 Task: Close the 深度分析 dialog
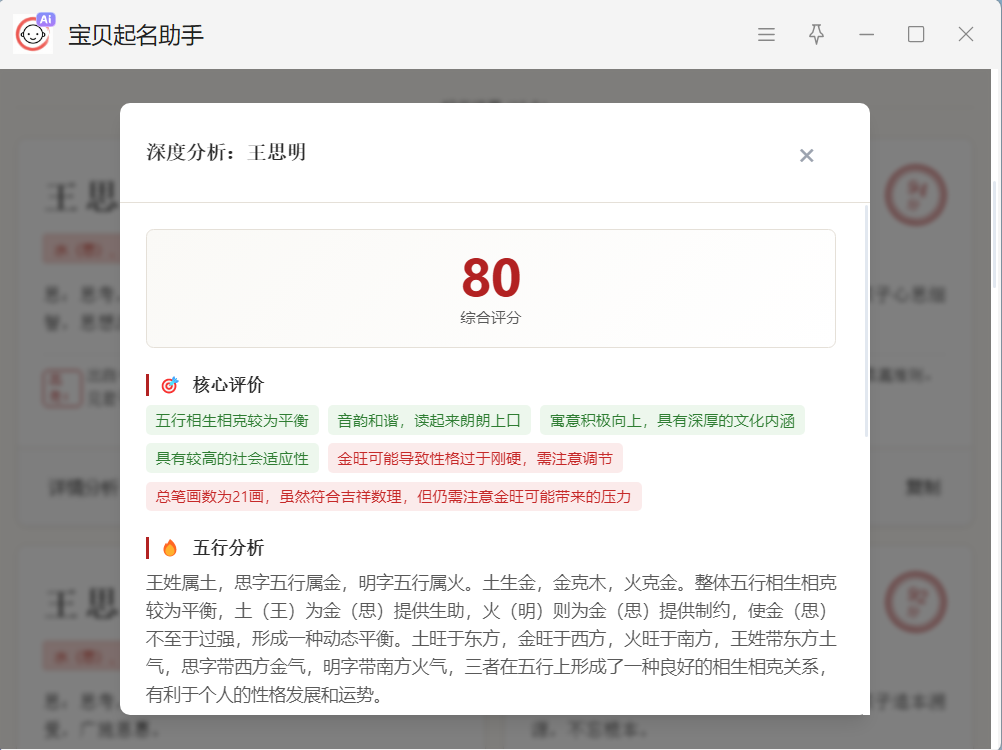click(x=806, y=155)
